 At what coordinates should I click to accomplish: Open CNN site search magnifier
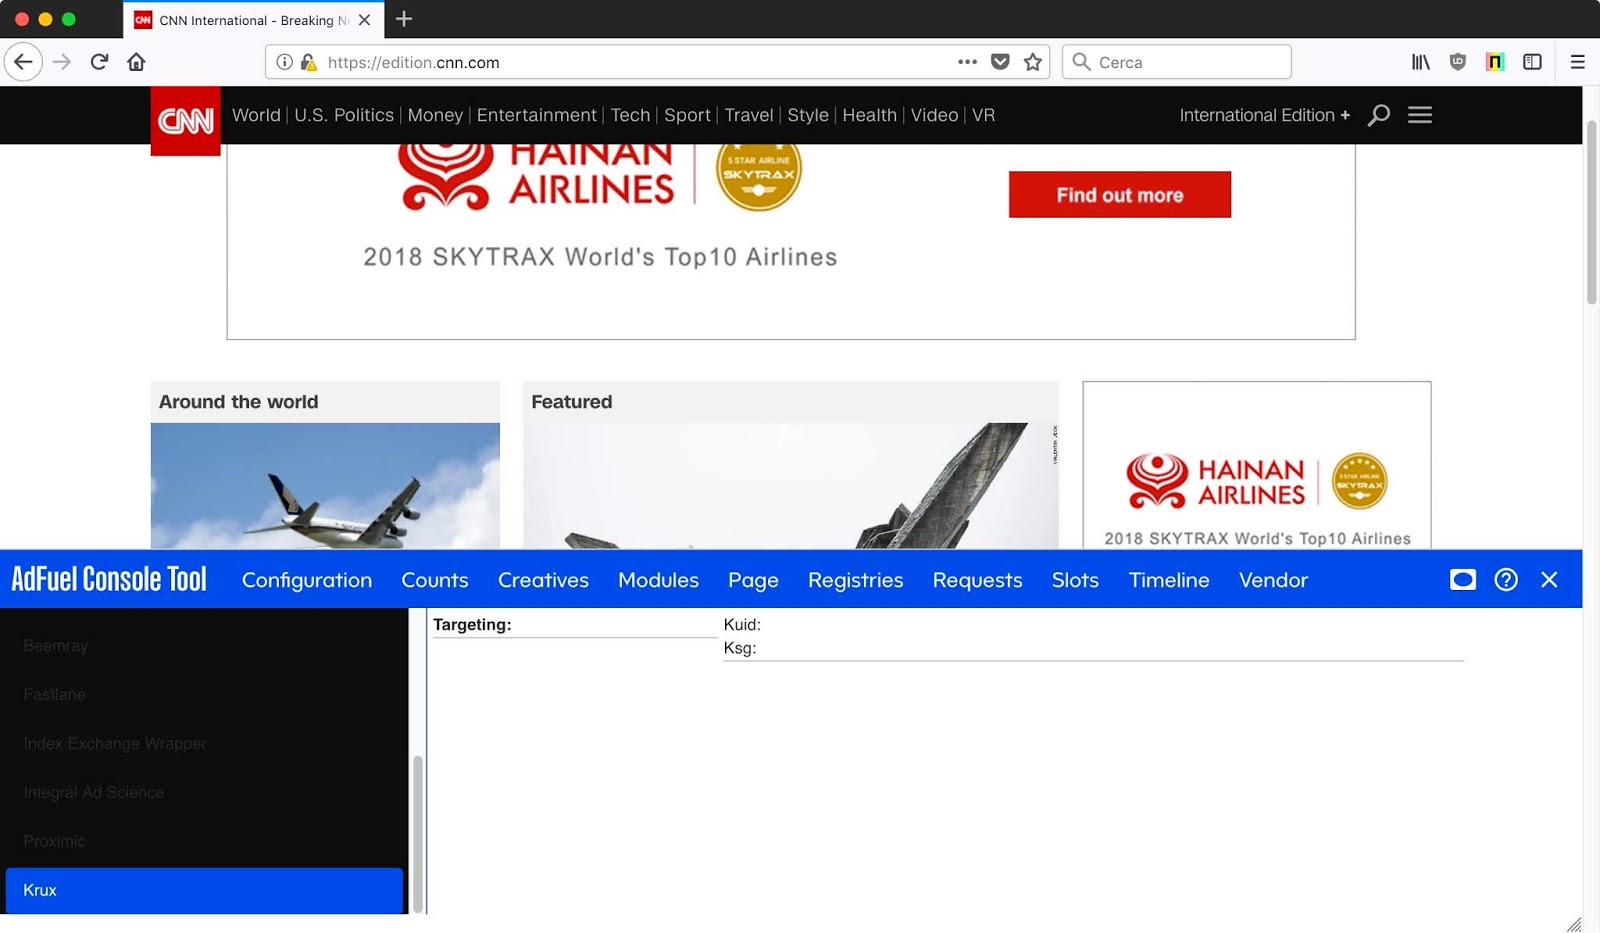pyautogui.click(x=1379, y=115)
